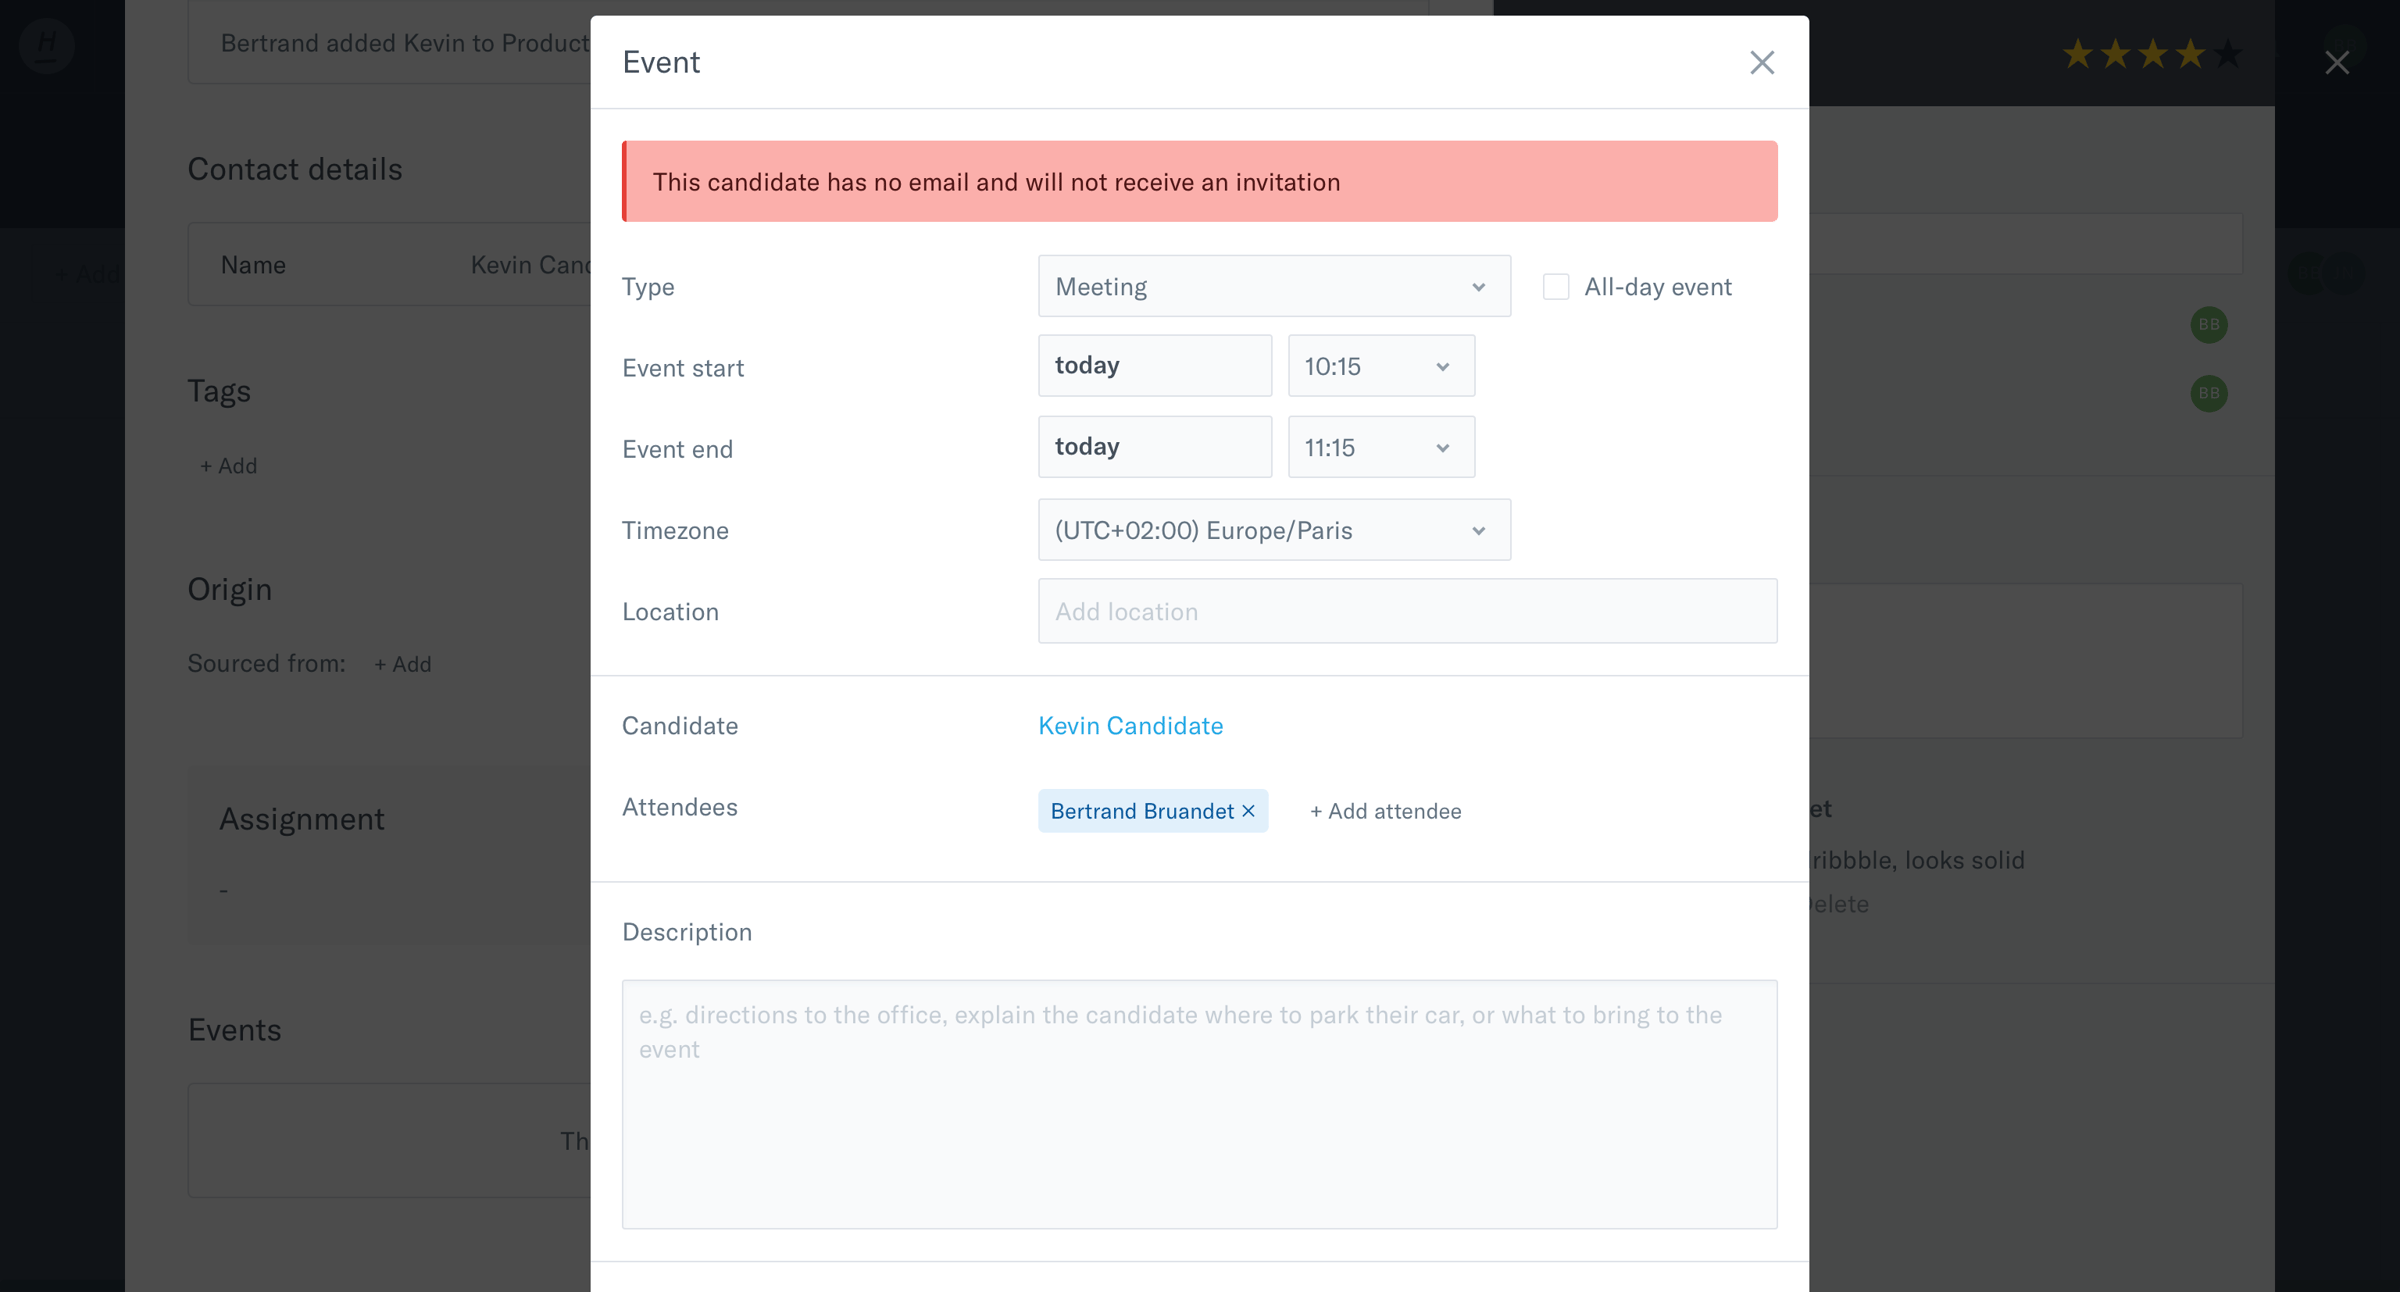The width and height of the screenshot is (2400, 1292).
Task: Click the Event start date field
Action: 1155,366
